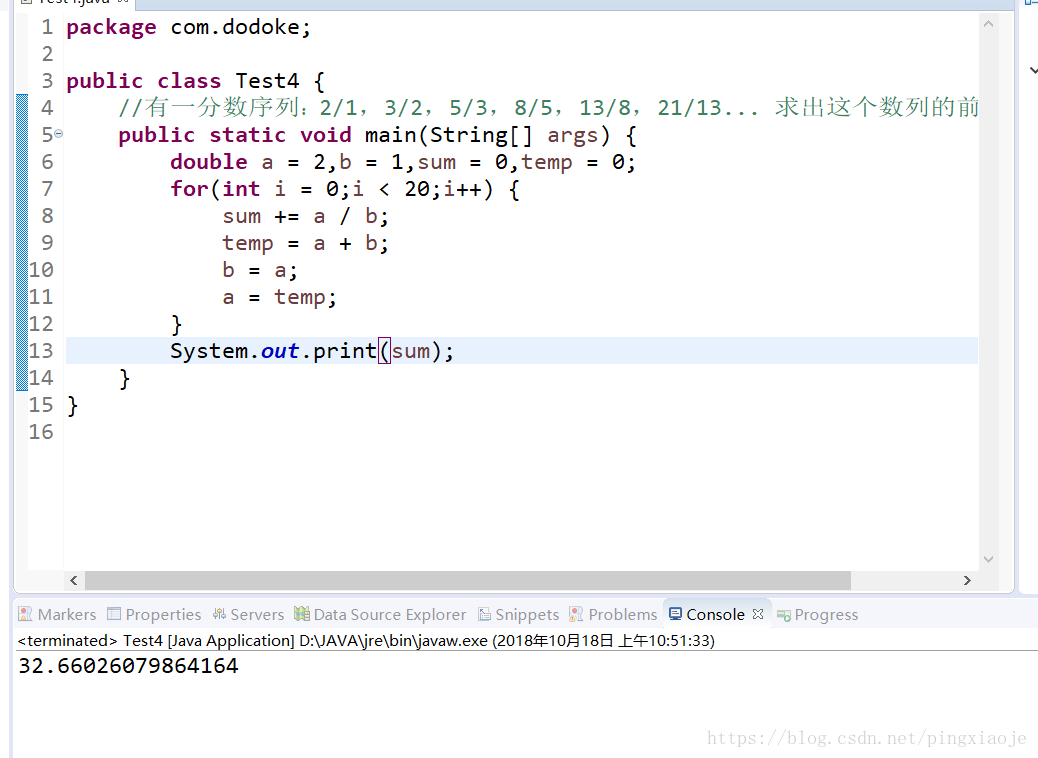Click the 'double a = 2,b = 1' declaration
Screen dimensions: 1038x758
[x=403, y=162]
